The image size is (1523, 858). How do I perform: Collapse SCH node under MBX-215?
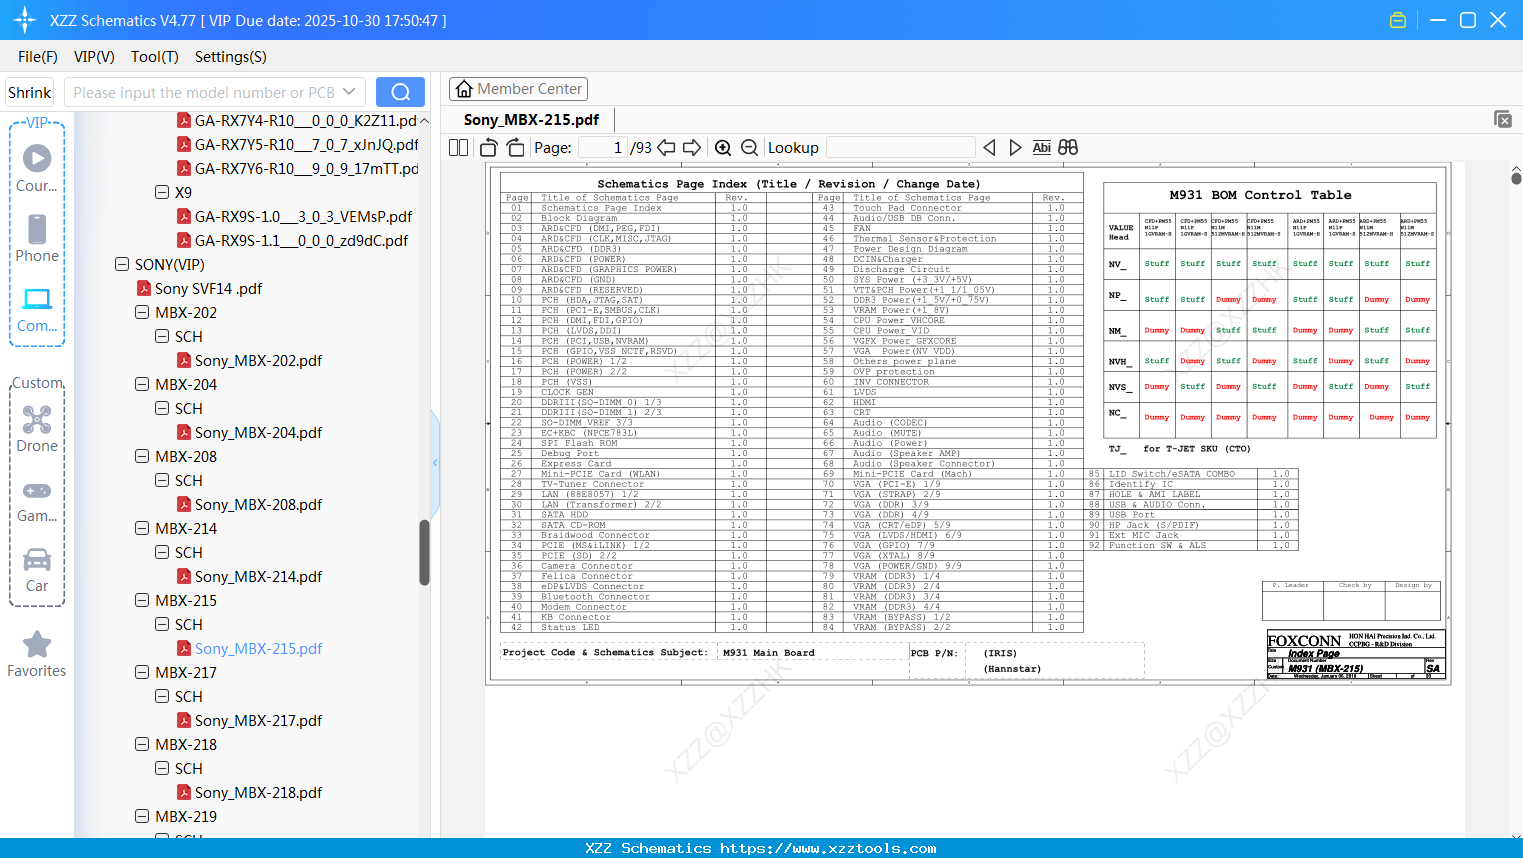[162, 624]
